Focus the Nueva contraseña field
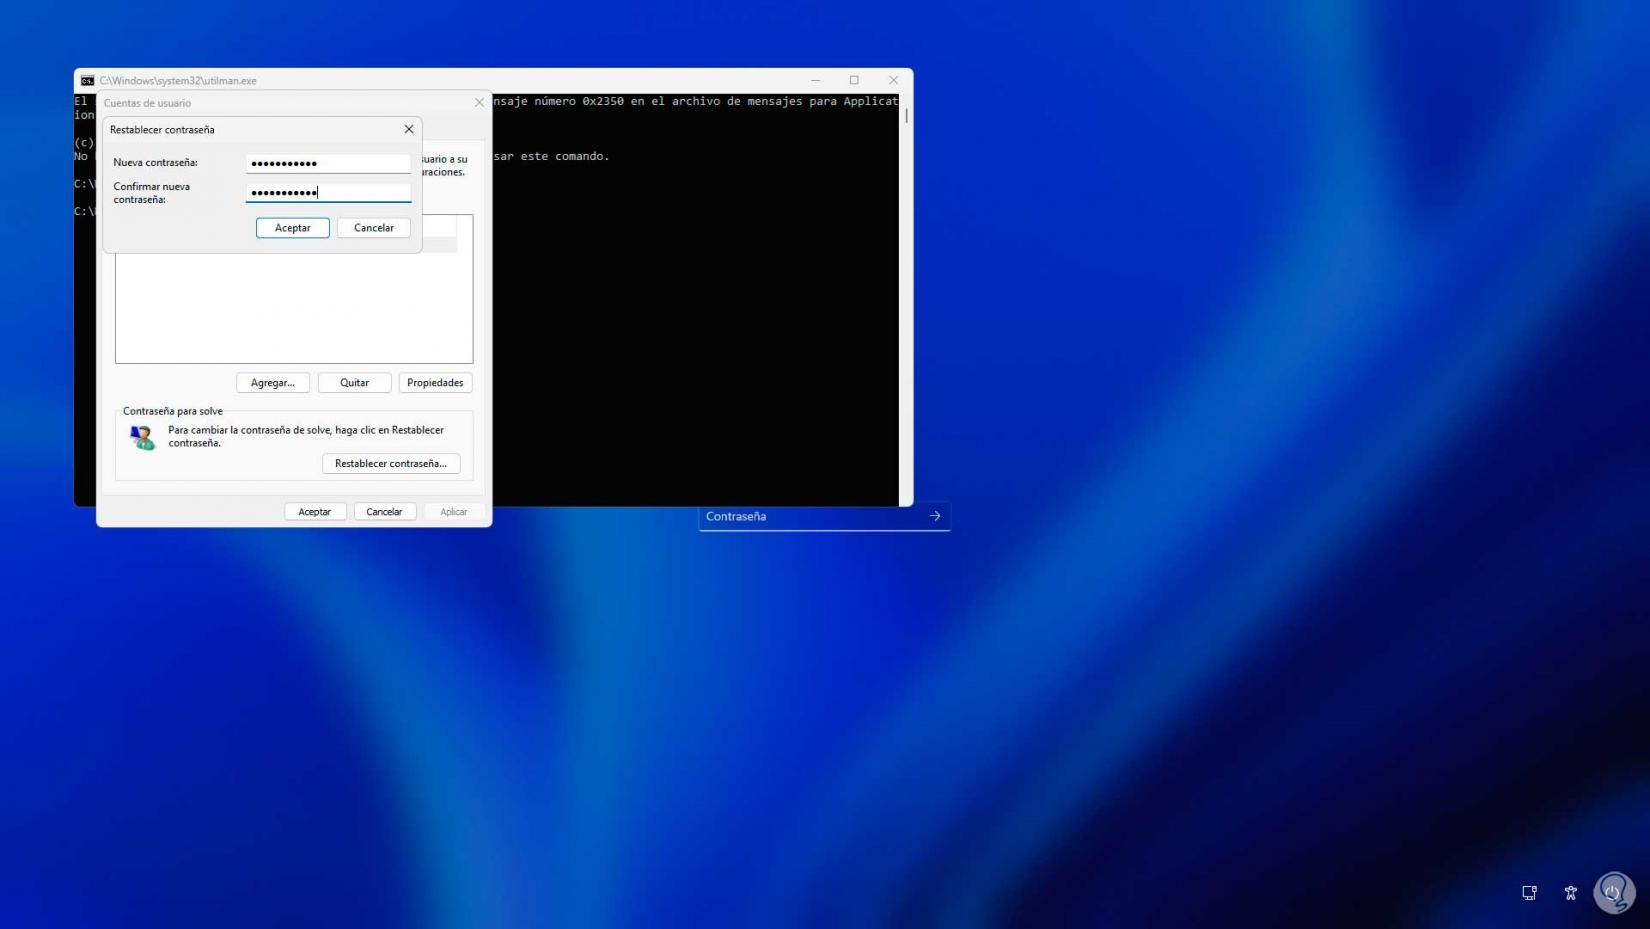Screen dimensions: 1650x929 [328, 163]
